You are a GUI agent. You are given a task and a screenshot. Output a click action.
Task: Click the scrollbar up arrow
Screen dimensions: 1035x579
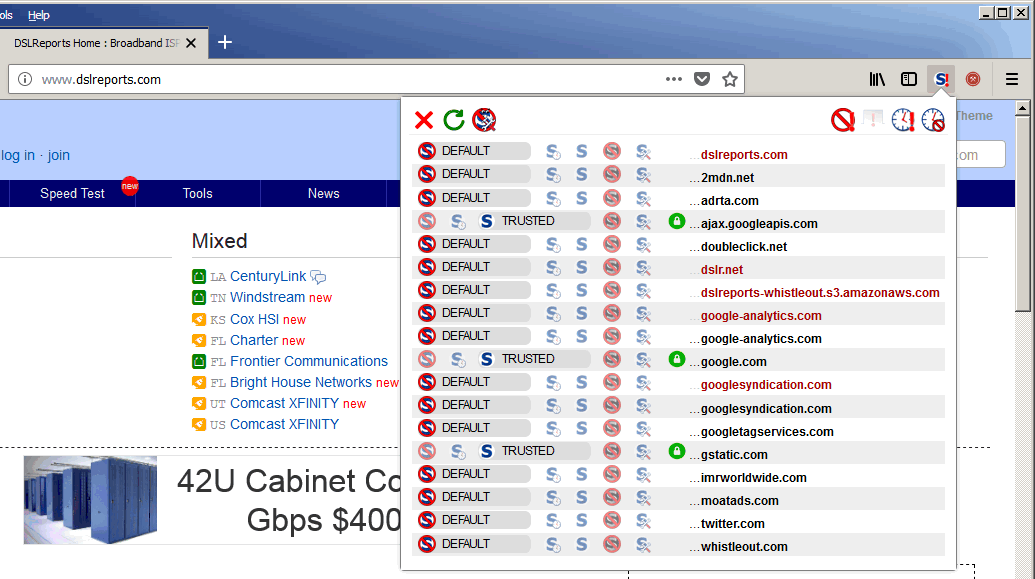[1022, 108]
